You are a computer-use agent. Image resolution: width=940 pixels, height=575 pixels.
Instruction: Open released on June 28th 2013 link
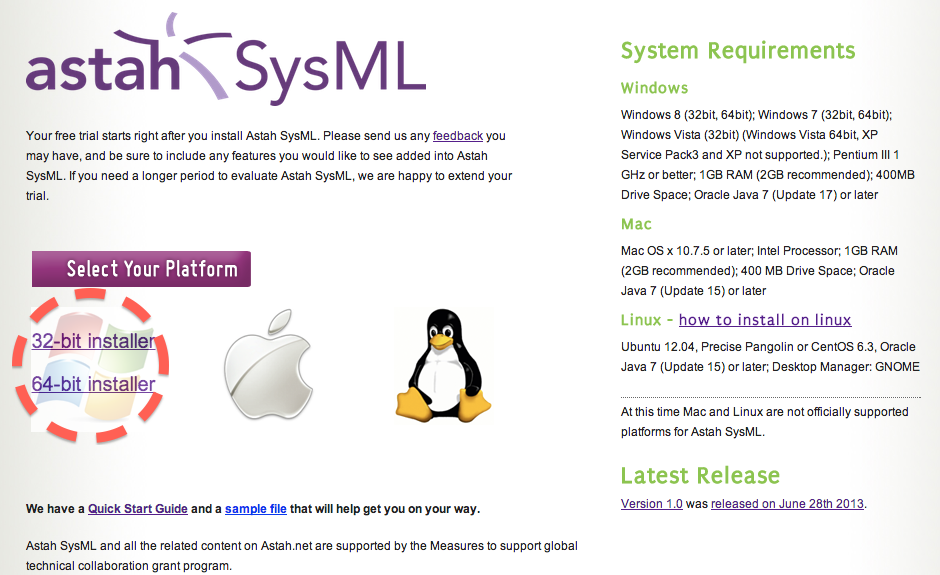787,503
